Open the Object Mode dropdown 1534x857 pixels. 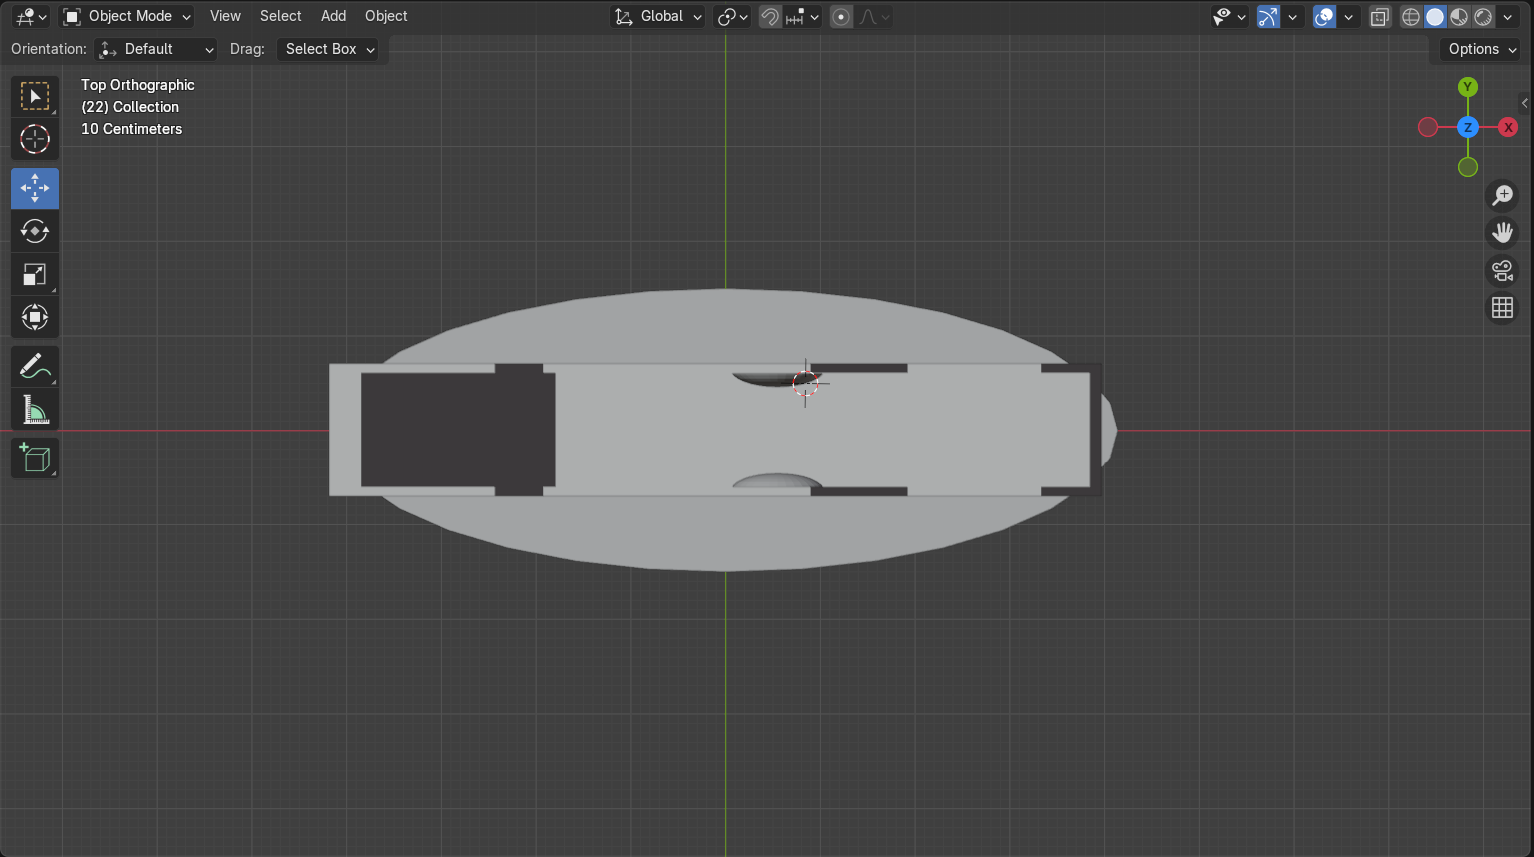(127, 17)
